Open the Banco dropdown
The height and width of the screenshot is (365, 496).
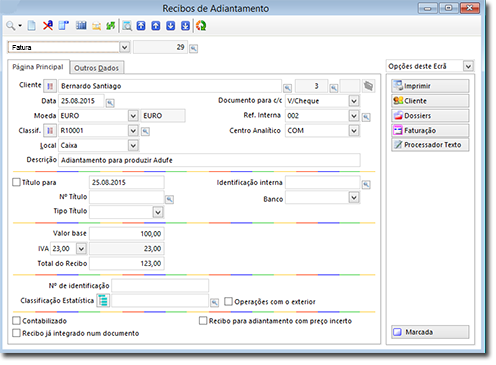click(x=354, y=197)
